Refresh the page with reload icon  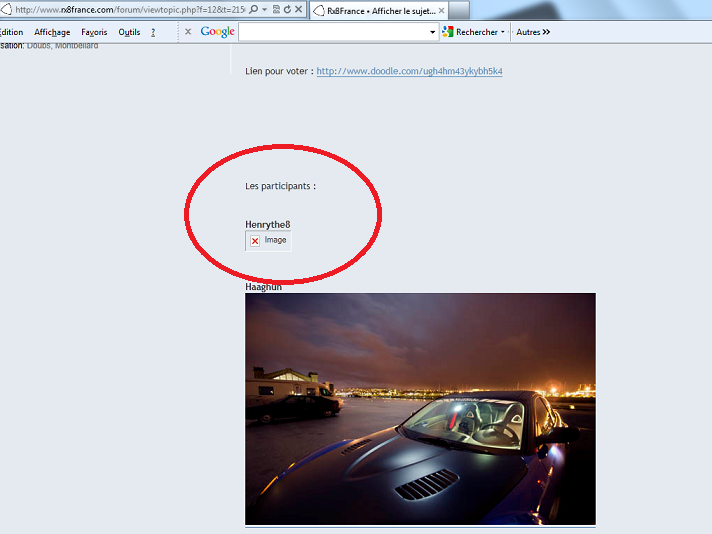287,9
